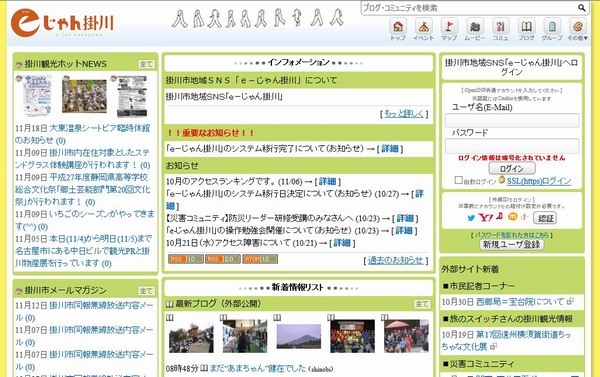Click 全て in 掛川市メールマガジン header

click(146, 291)
